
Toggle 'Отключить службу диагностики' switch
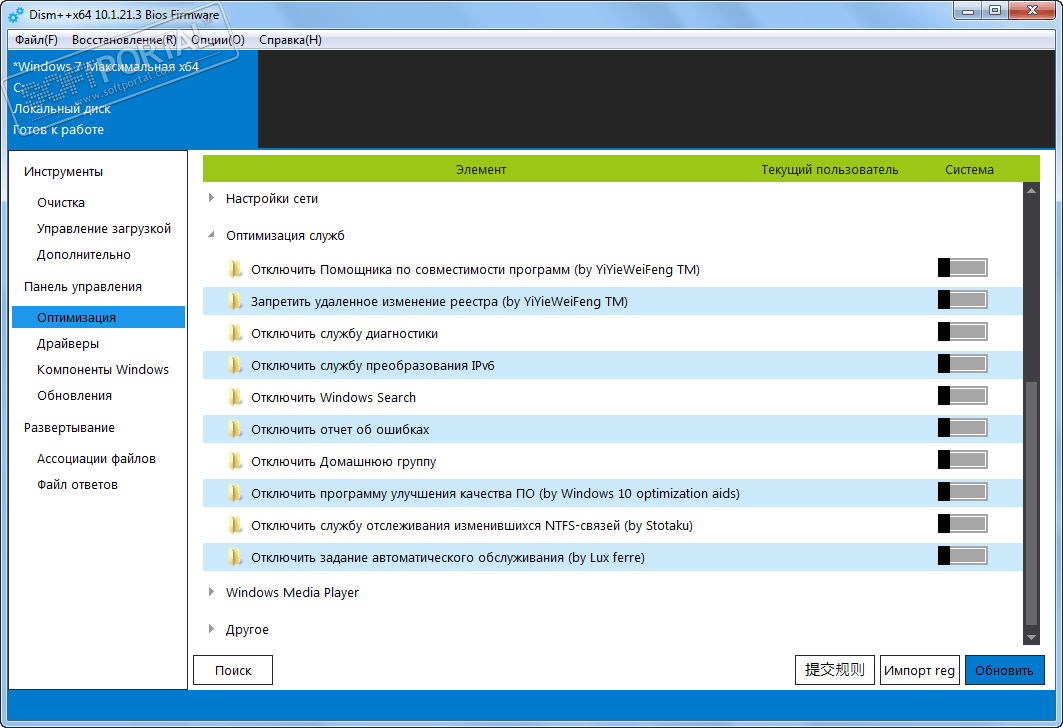(963, 331)
